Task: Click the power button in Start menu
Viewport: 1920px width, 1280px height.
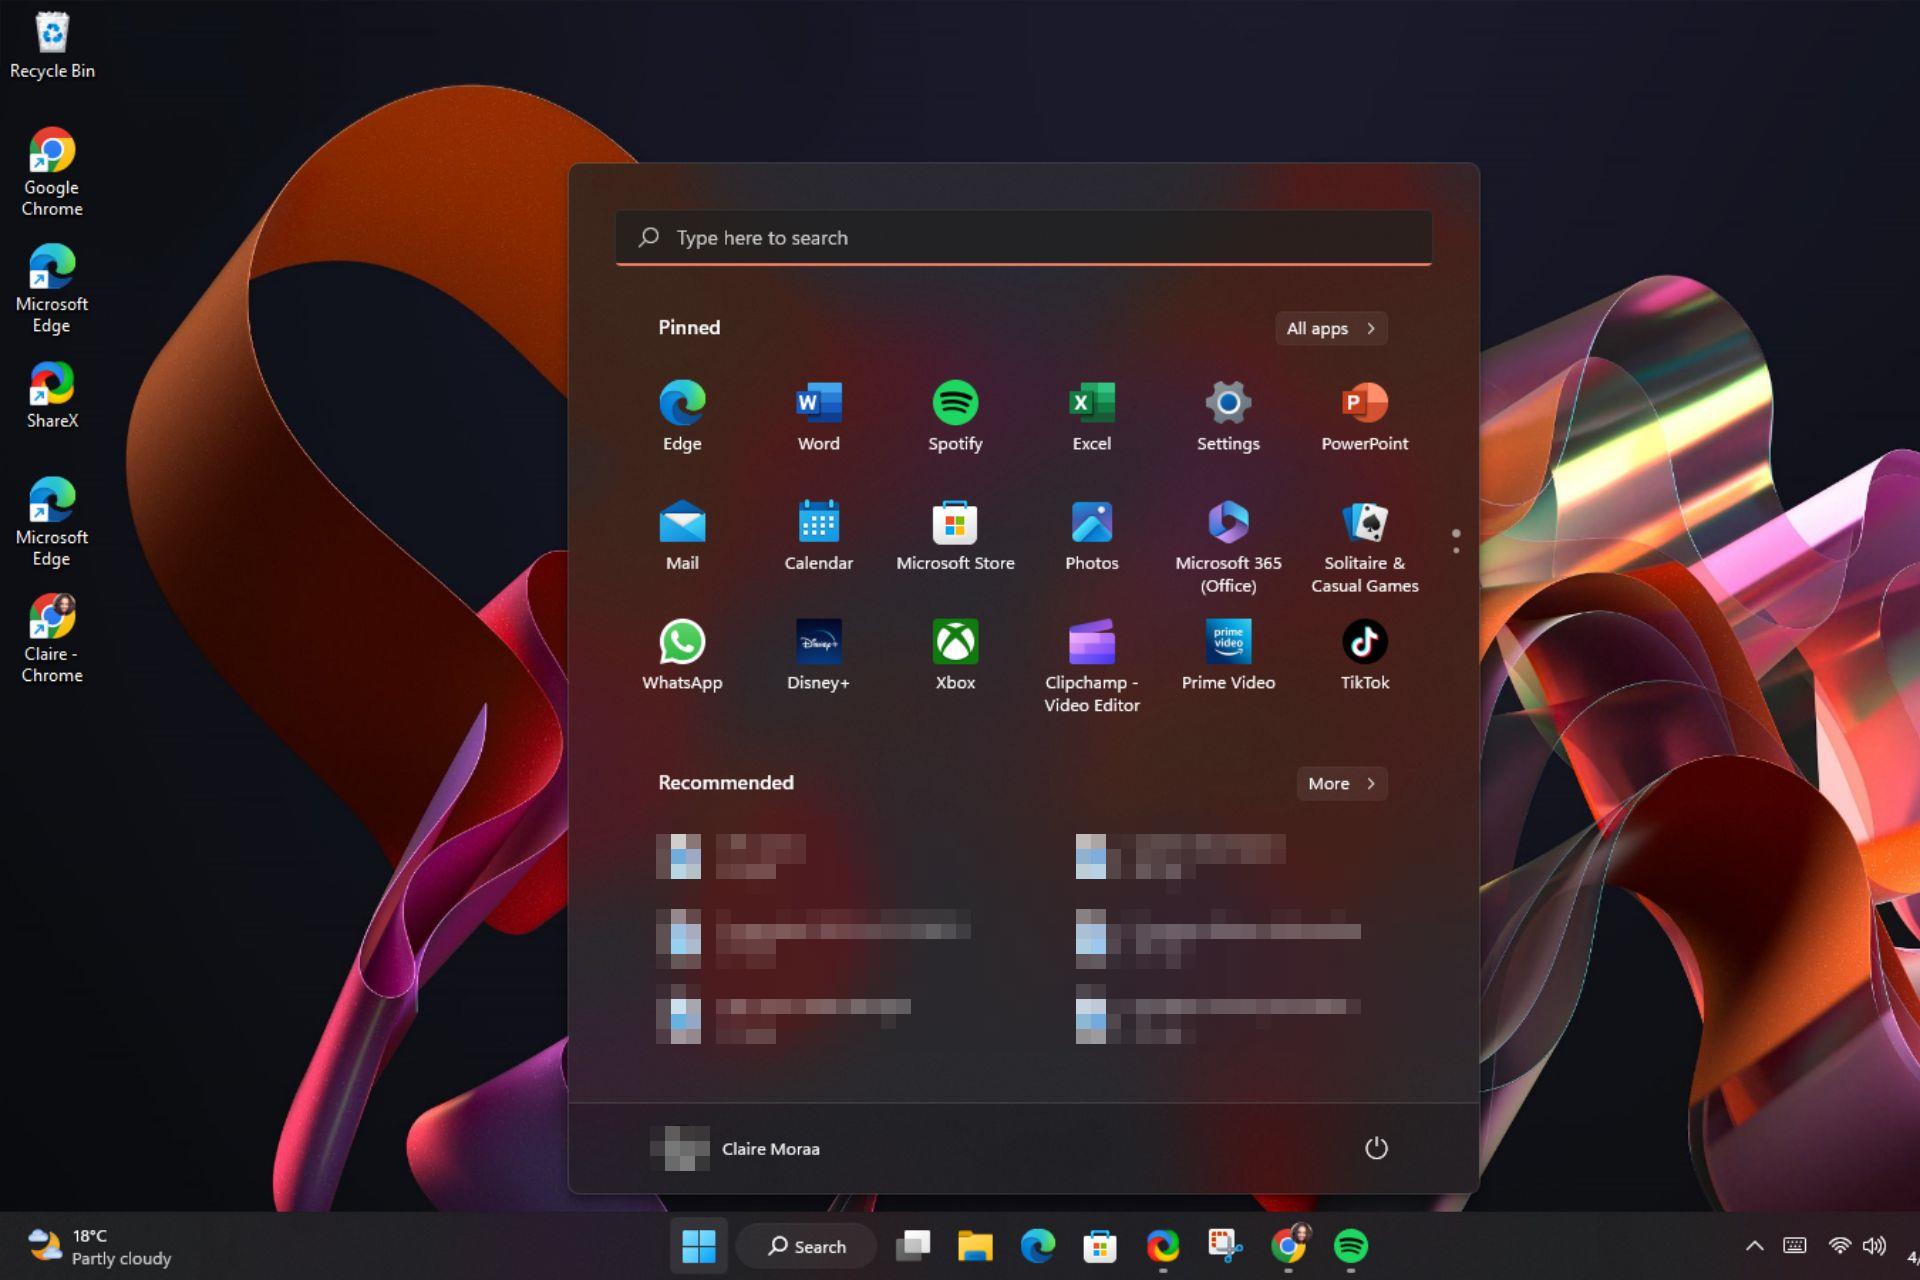Action: point(1376,1148)
